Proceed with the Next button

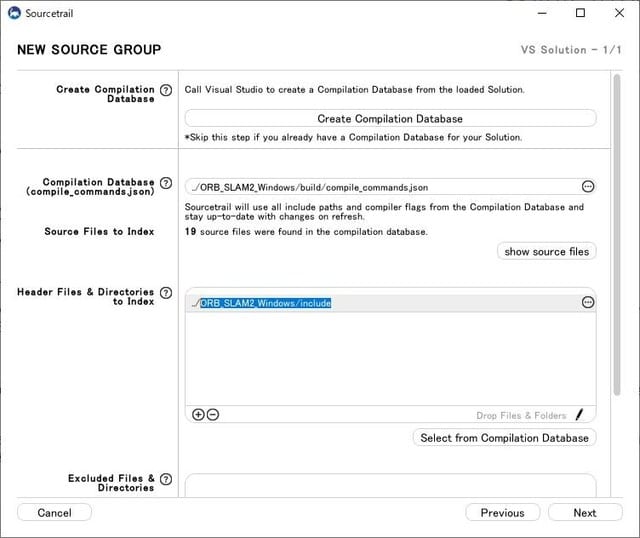pos(585,513)
